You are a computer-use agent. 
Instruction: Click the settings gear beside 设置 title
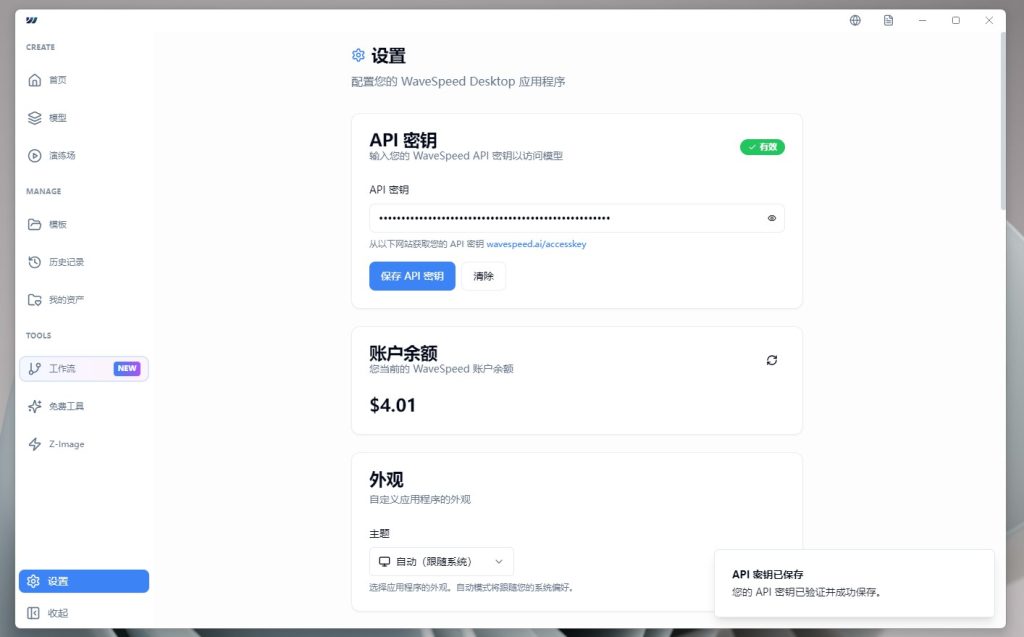[x=358, y=56]
